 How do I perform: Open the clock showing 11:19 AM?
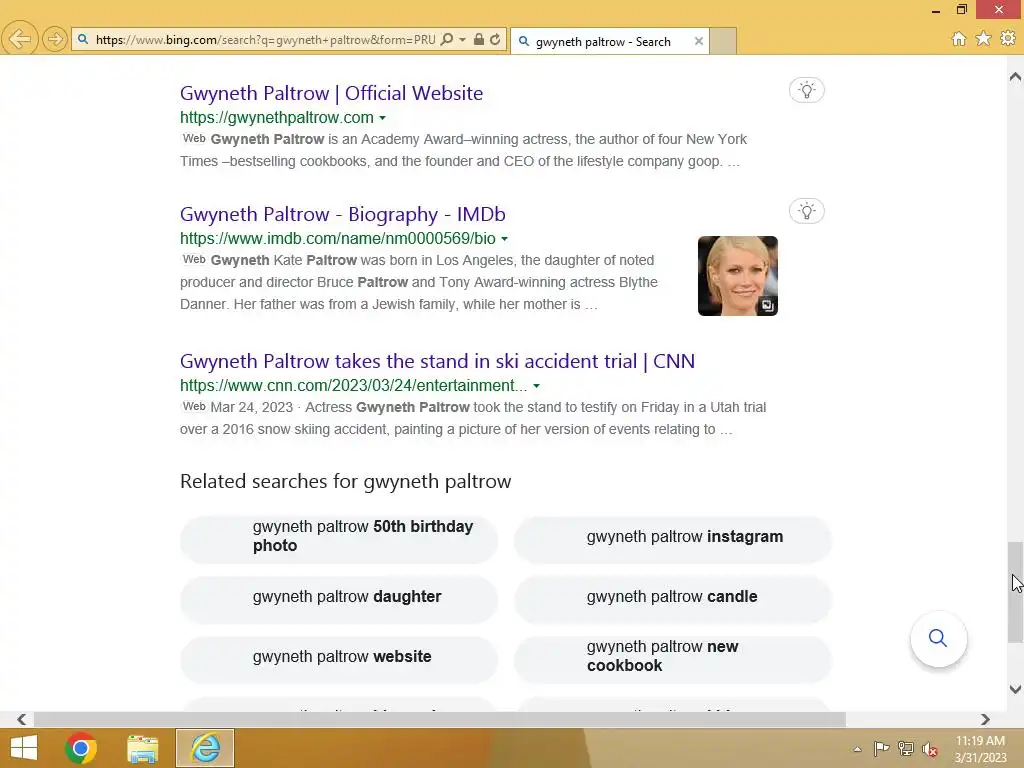click(x=980, y=749)
